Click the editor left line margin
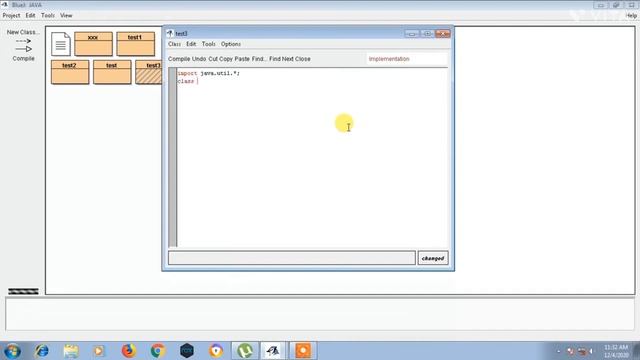This screenshot has height=360, width=640. (x=173, y=158)
